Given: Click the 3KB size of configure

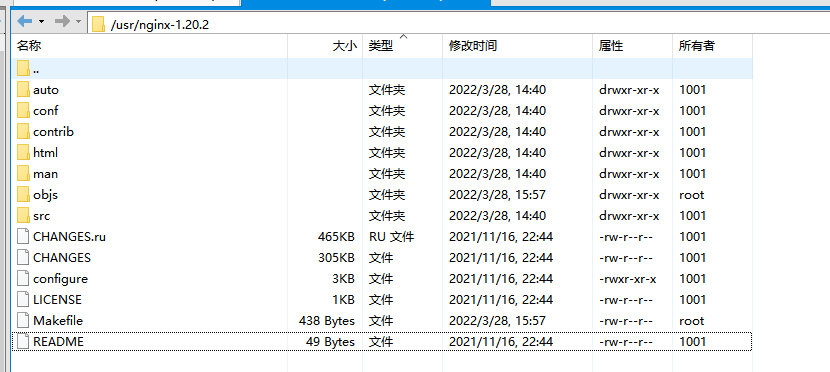Looking at the screenshot, I should (343, 279).
